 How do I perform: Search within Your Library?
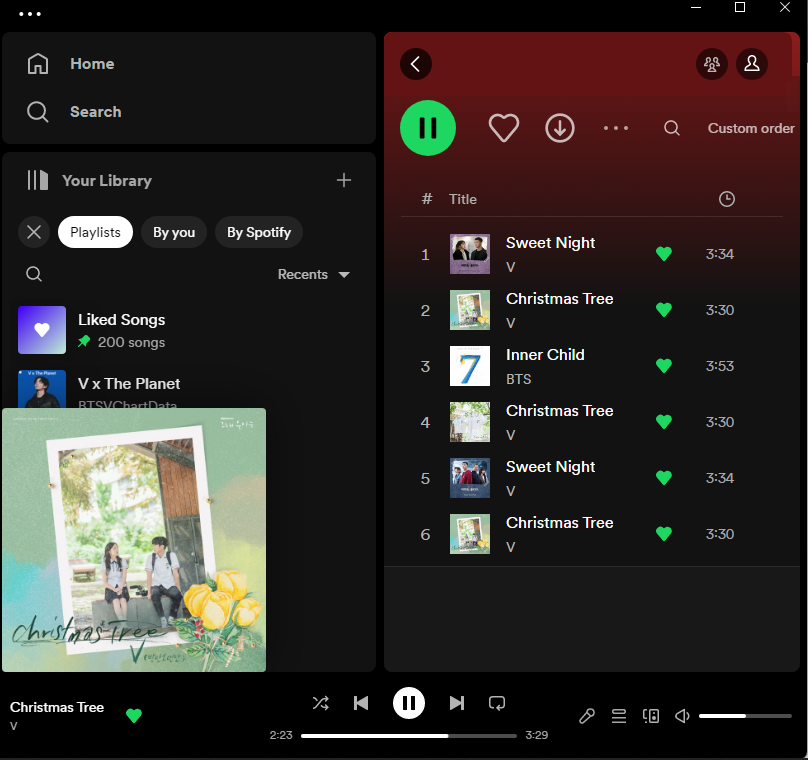34,274
